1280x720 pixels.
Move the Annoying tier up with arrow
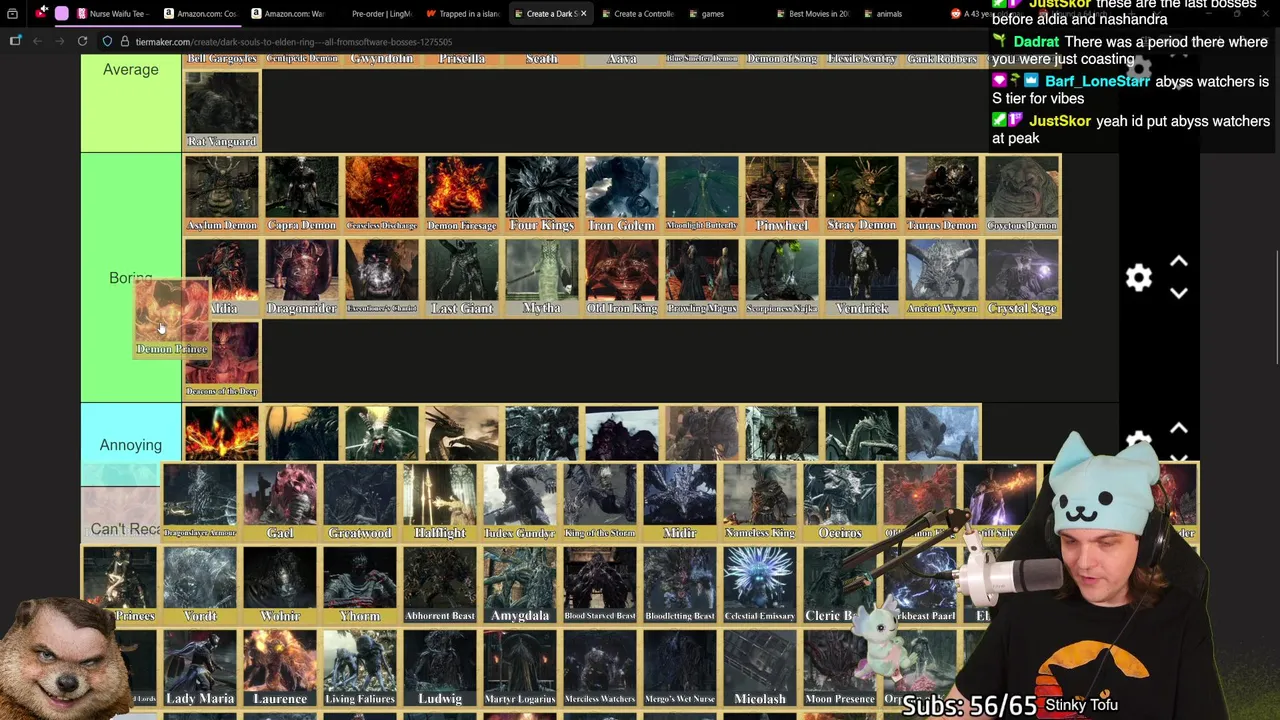pos(1178,429)
